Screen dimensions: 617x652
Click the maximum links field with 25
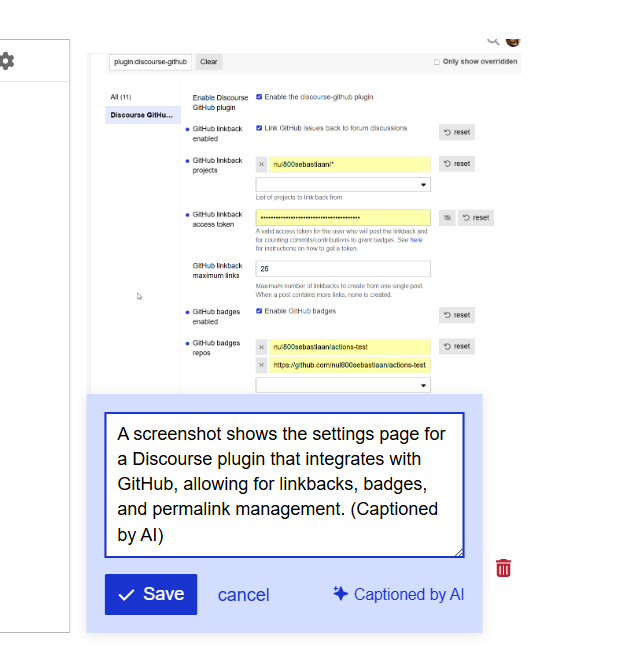[343, 269]
